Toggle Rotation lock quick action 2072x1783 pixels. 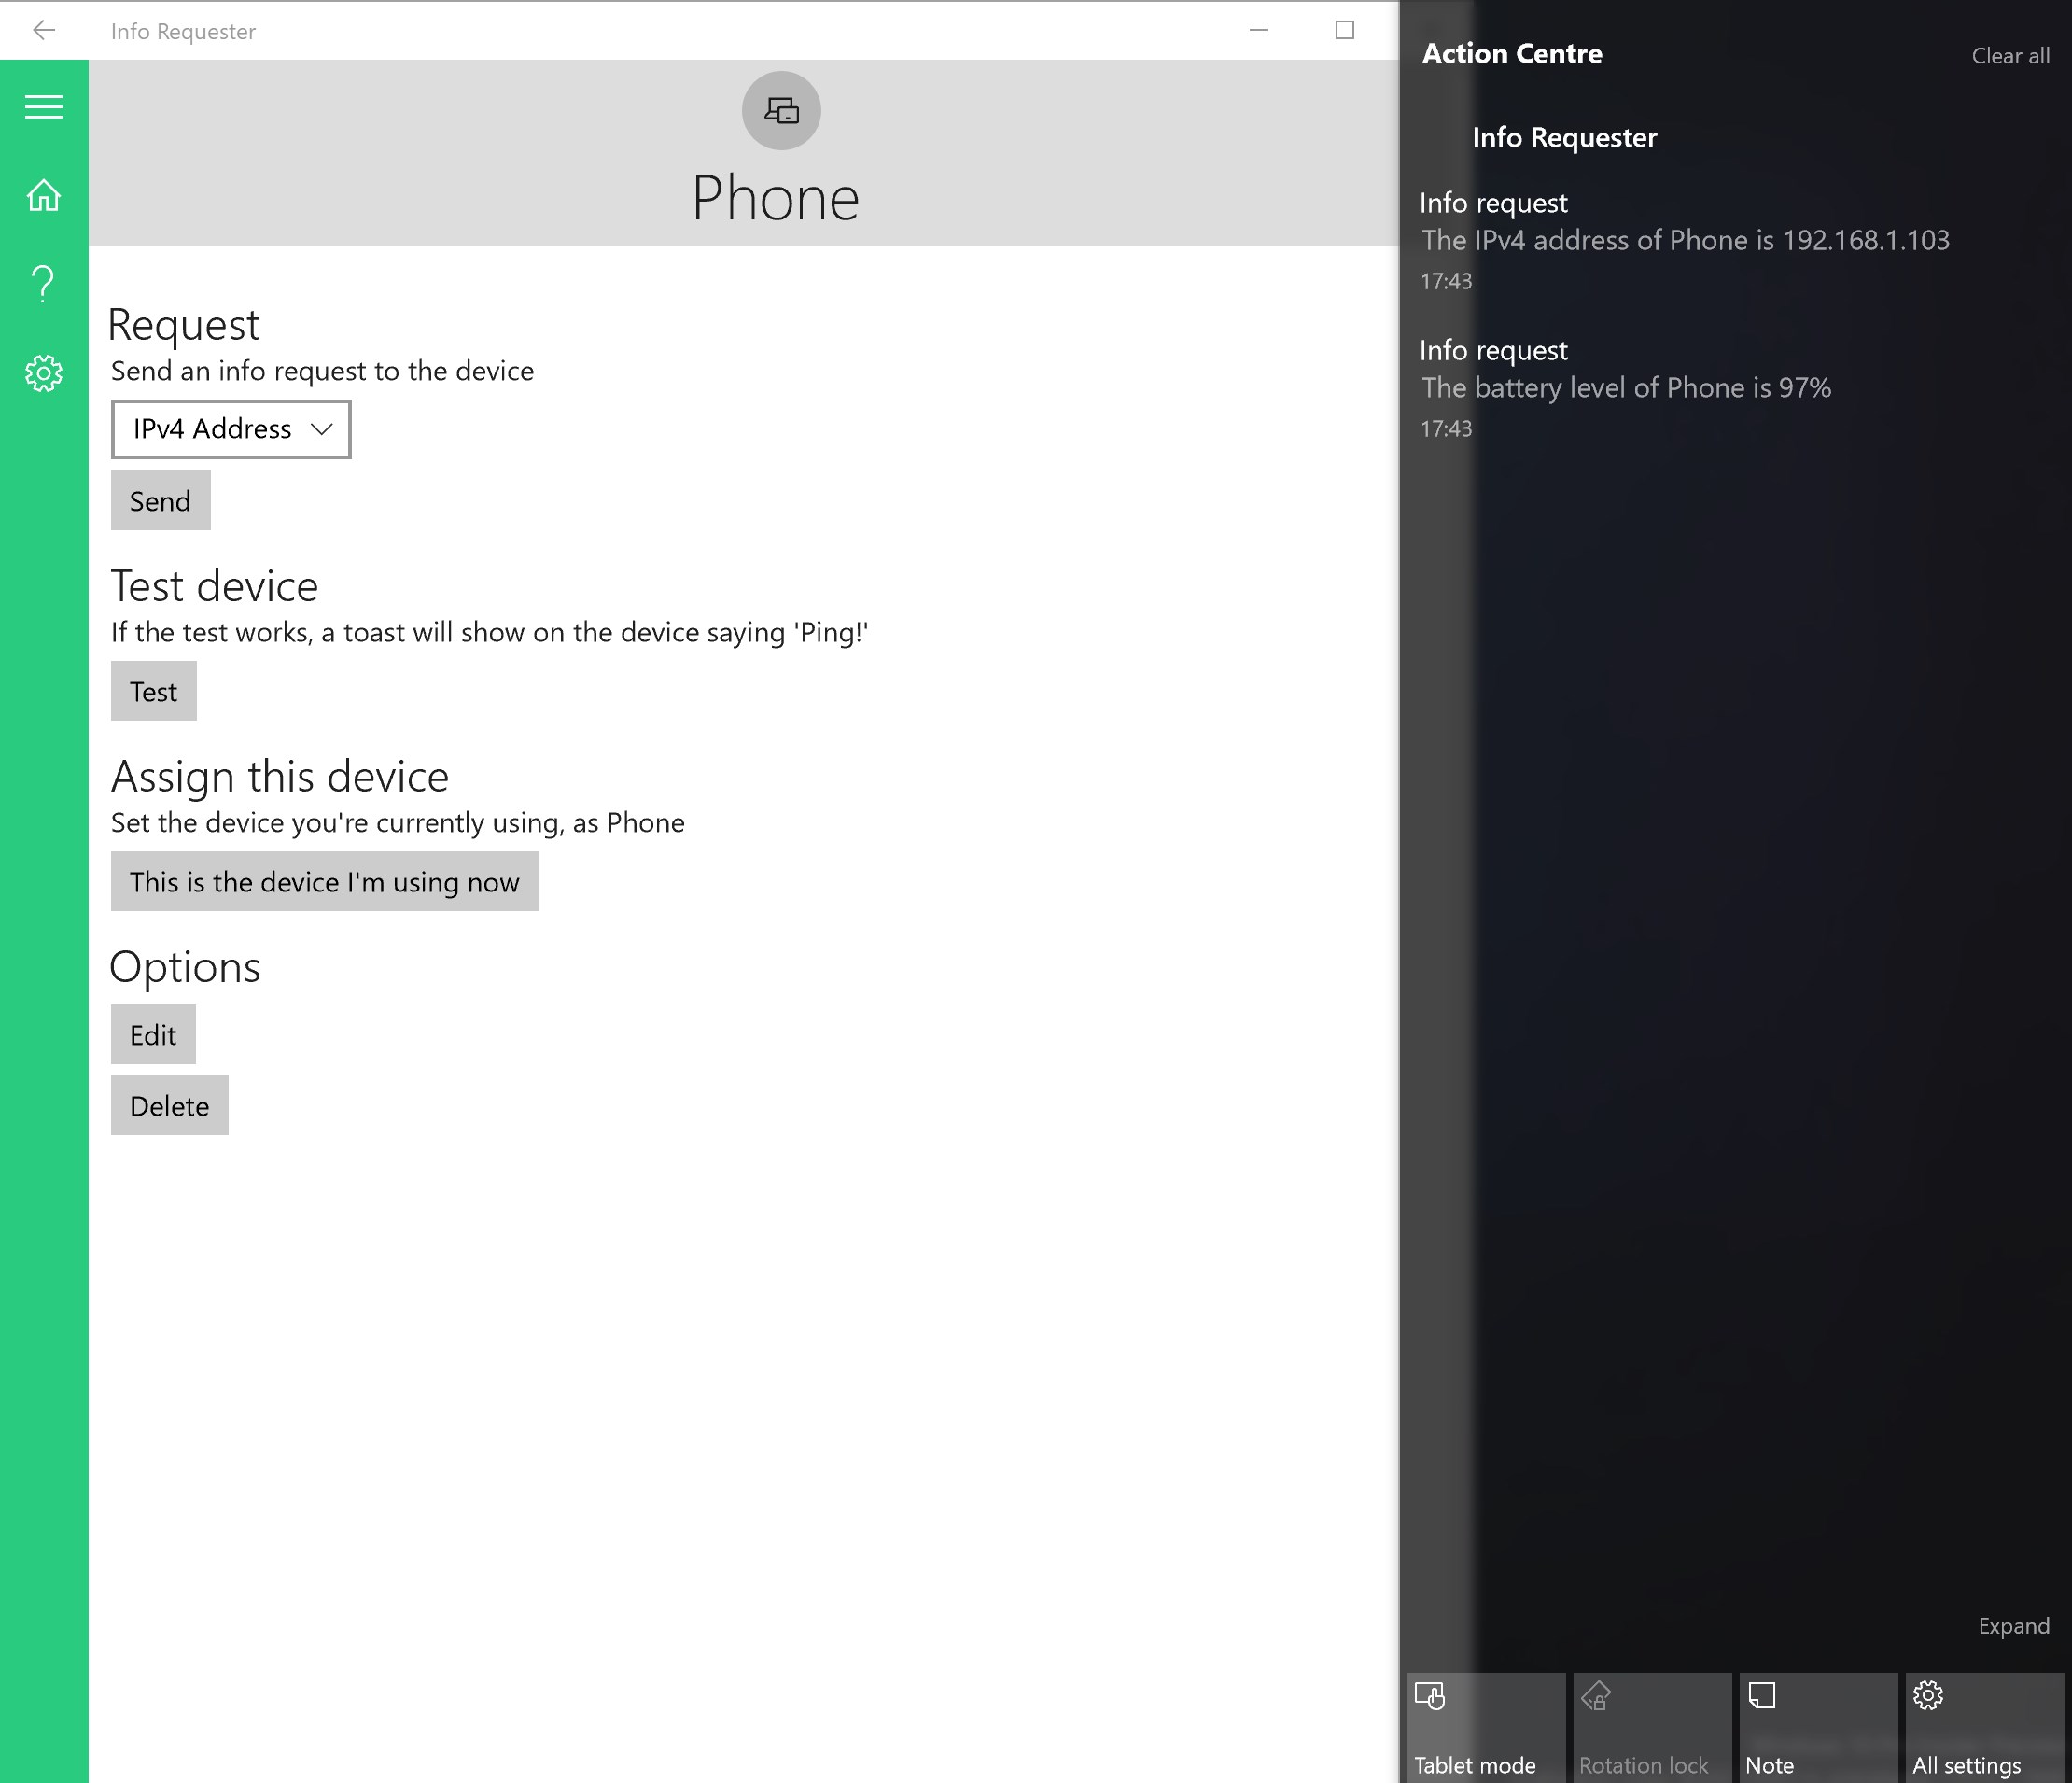(x=1651, y=1728)
